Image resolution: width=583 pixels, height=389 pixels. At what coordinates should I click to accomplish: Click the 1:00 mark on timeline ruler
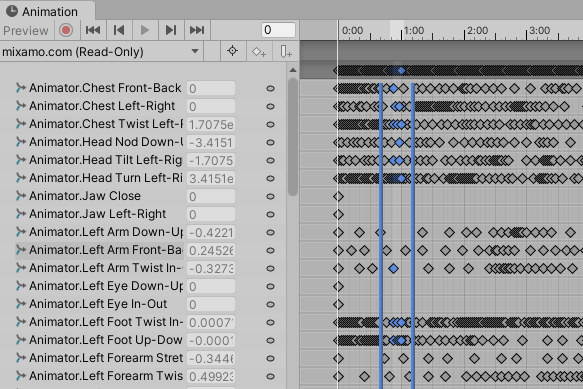tap(414, 30)
